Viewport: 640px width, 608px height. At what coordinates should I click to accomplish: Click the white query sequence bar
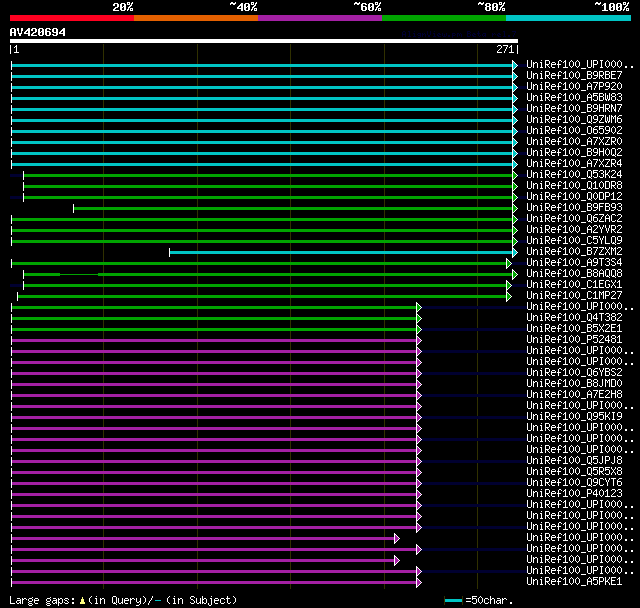coord(264,41)
